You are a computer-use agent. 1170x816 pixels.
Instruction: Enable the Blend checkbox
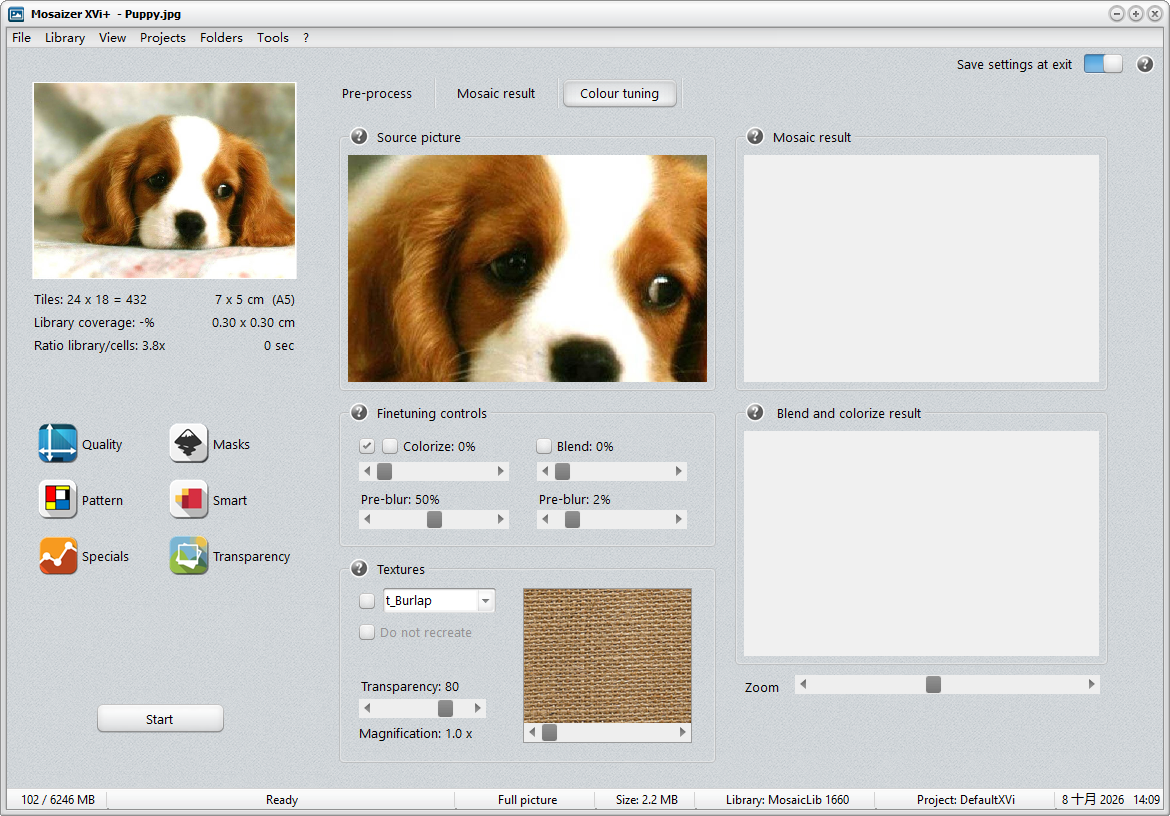544,446
